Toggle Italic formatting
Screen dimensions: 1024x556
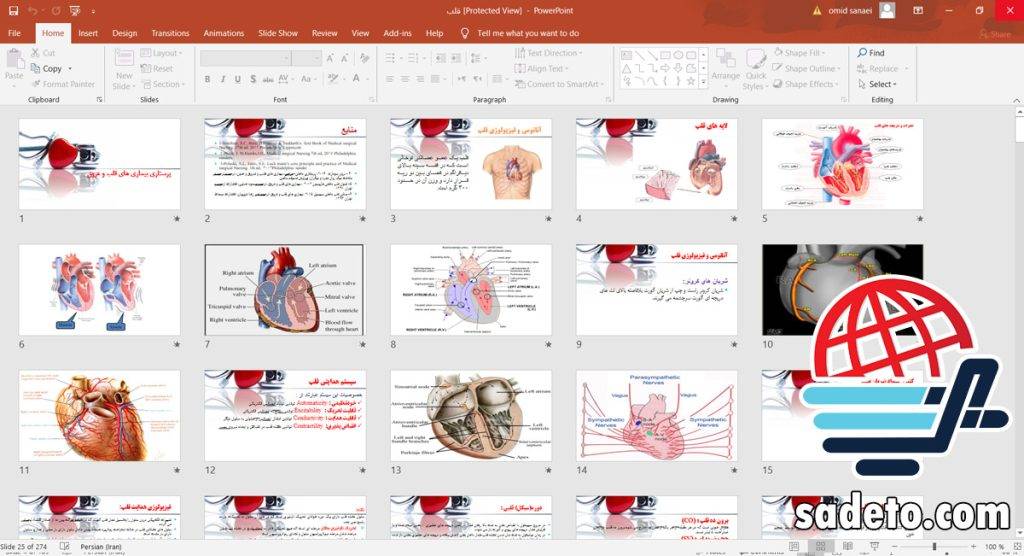[223, 79]
